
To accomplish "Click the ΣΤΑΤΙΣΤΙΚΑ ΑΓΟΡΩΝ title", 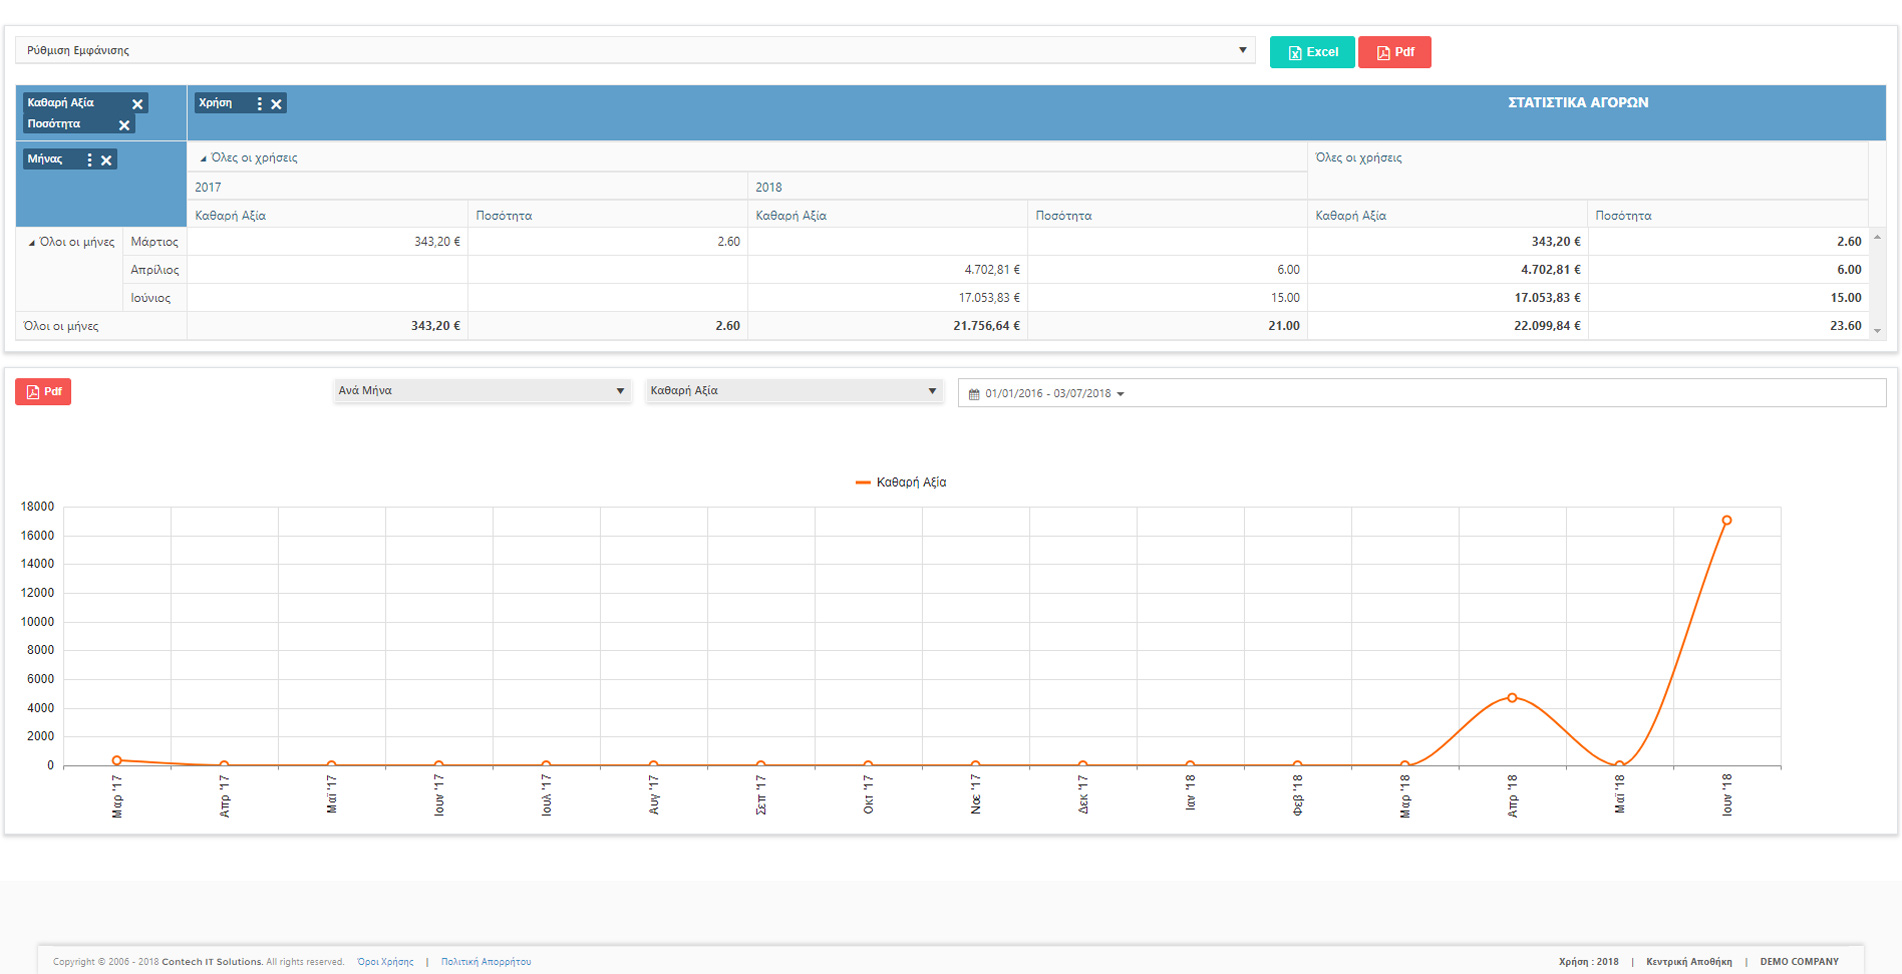I will 1577,102.
